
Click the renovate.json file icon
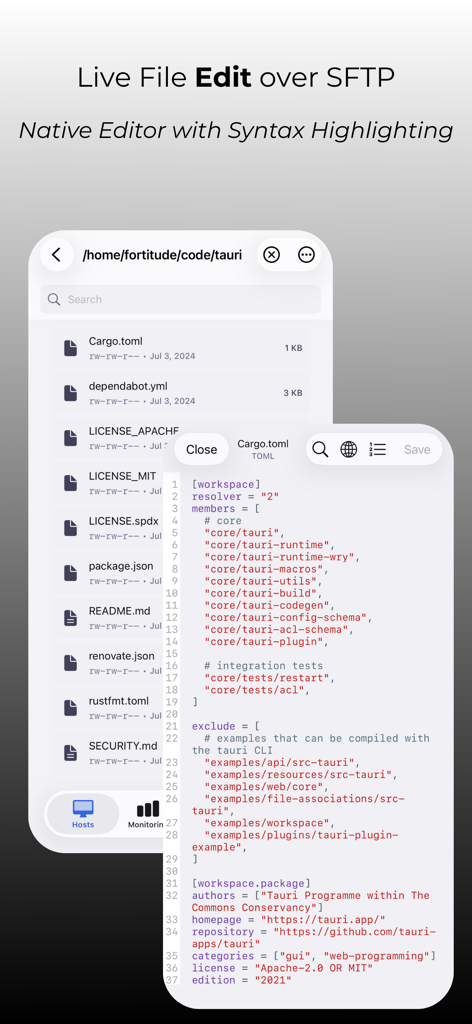[x=71, y=664]
